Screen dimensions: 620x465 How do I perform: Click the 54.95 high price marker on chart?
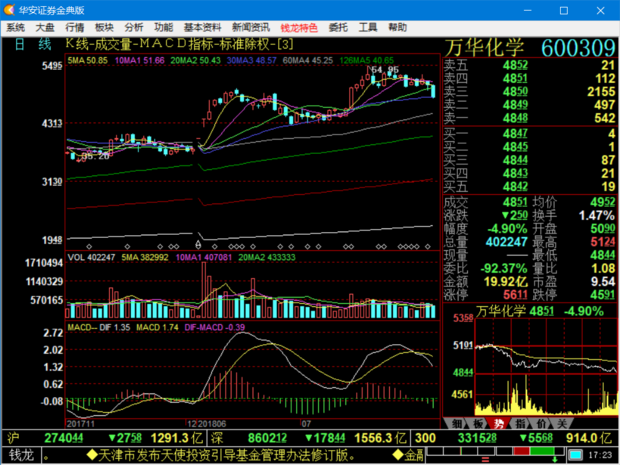pyautogui.click(x=385, y=70)
